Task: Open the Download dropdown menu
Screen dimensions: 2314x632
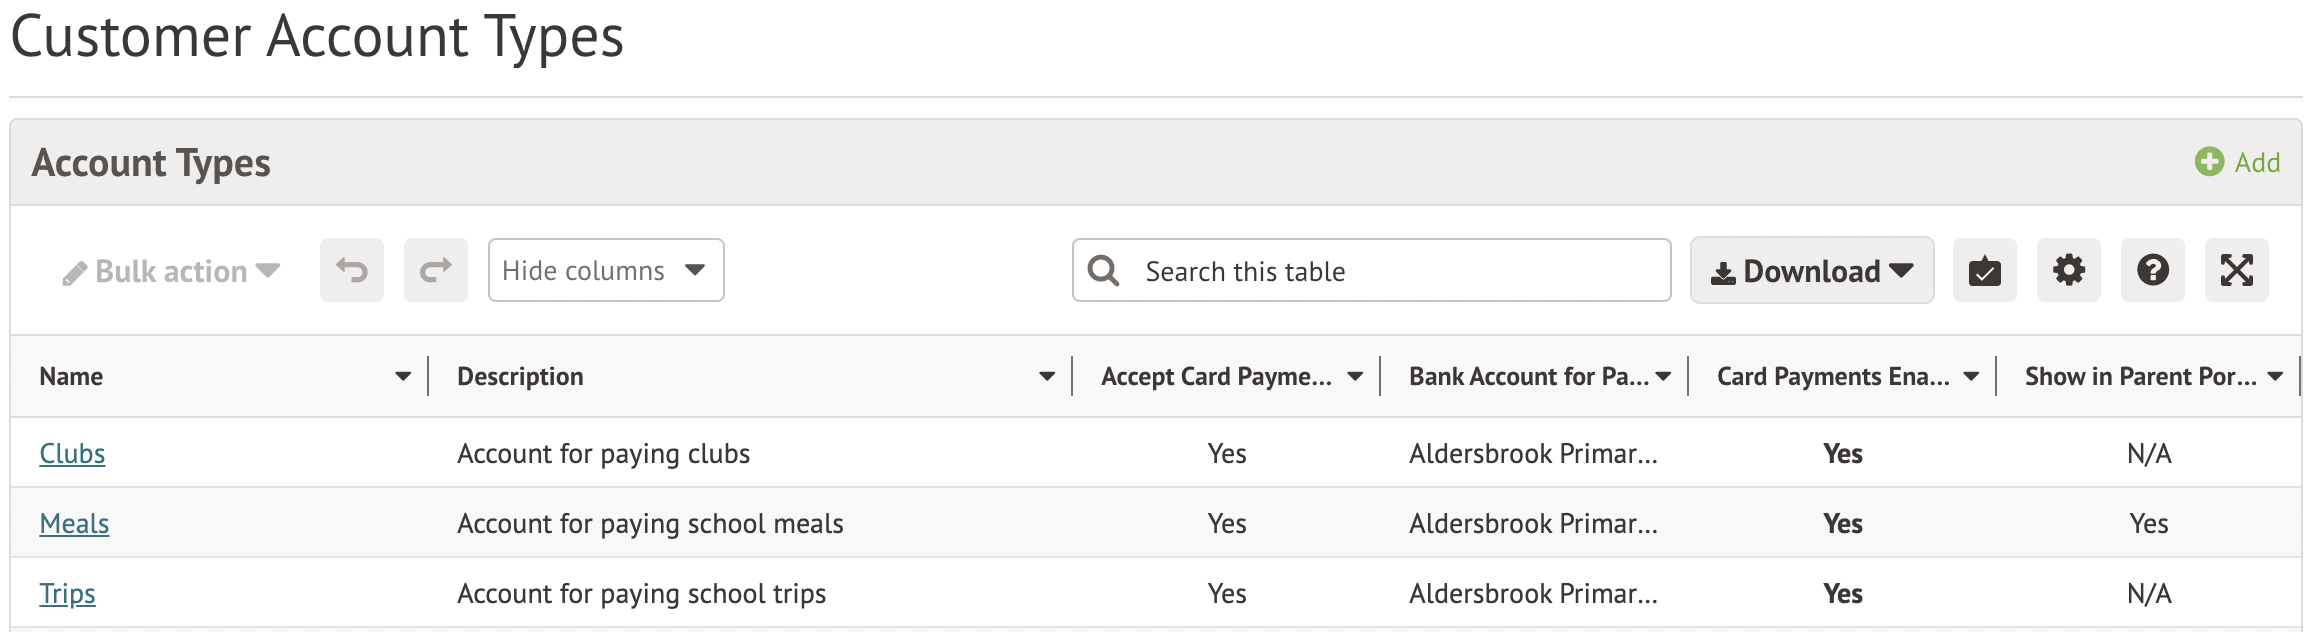Action: click(1811, 271)
